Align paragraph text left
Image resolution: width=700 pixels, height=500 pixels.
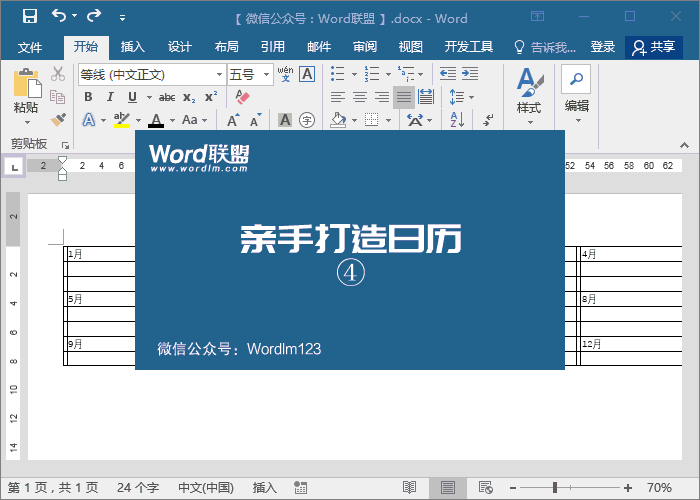pyautogui.click(x=338, y=97)
